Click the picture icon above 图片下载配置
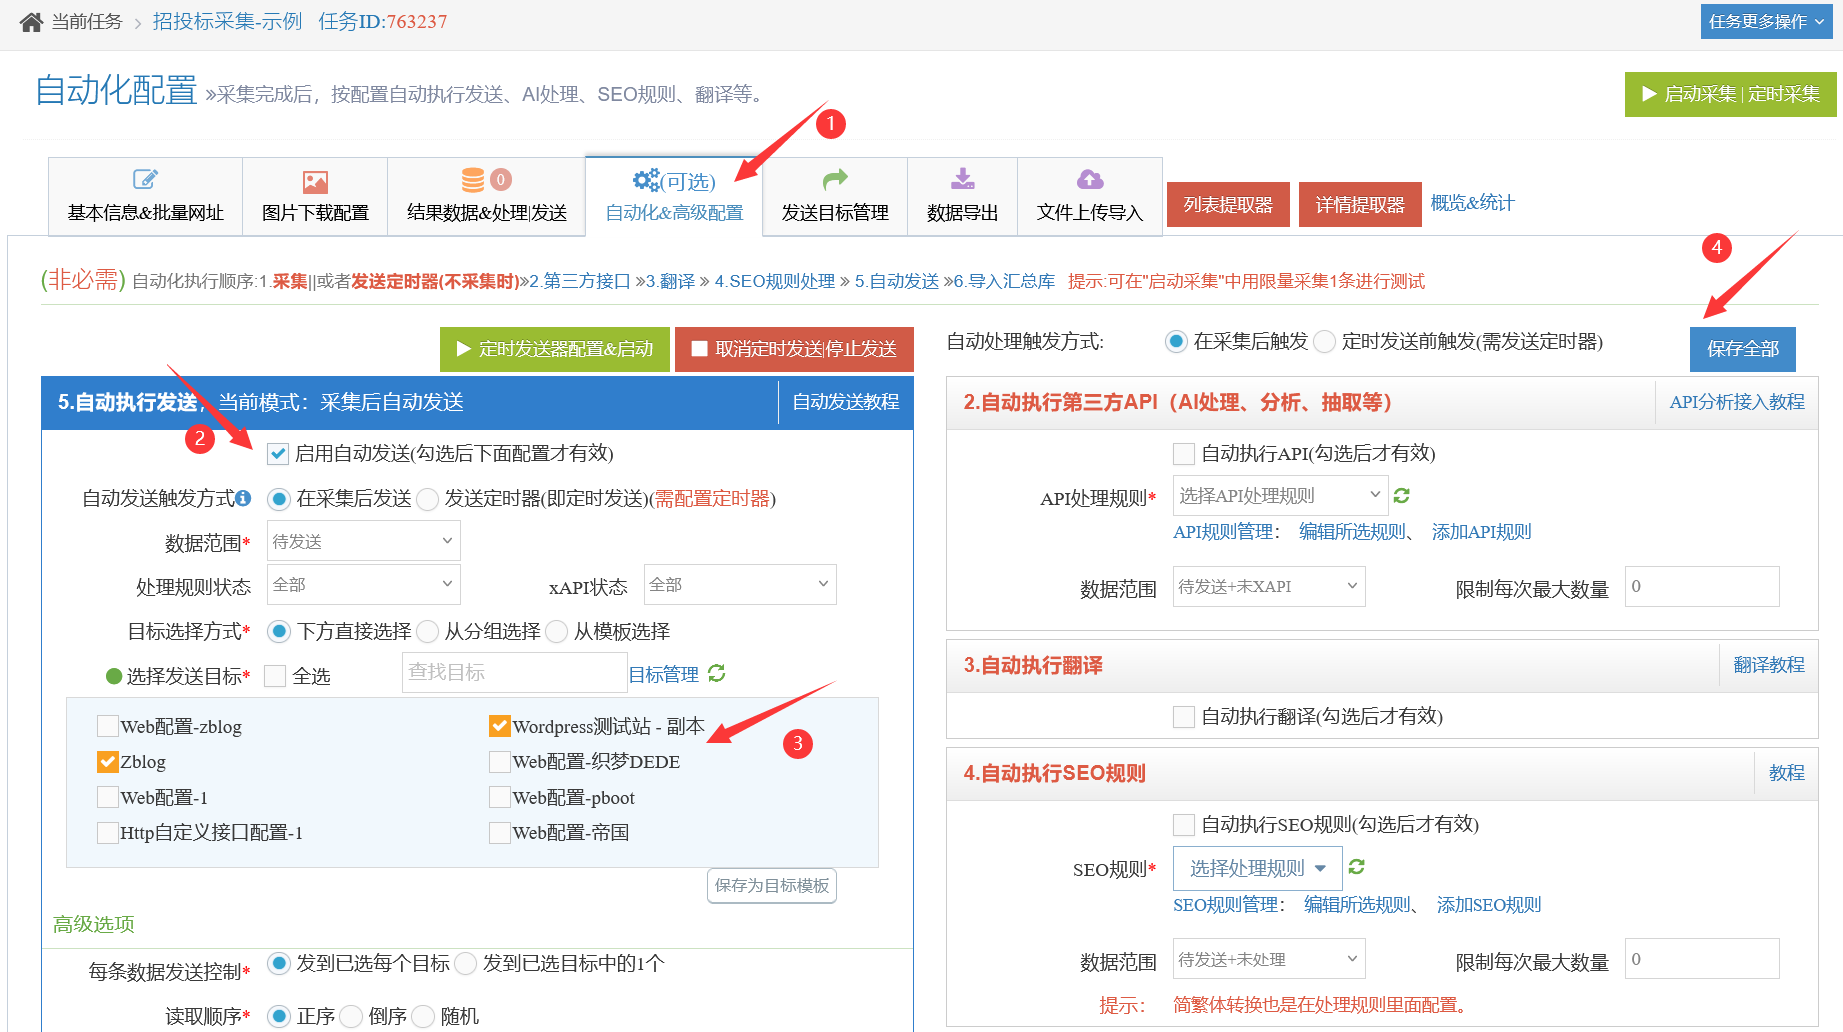 (x=315, y=182)
